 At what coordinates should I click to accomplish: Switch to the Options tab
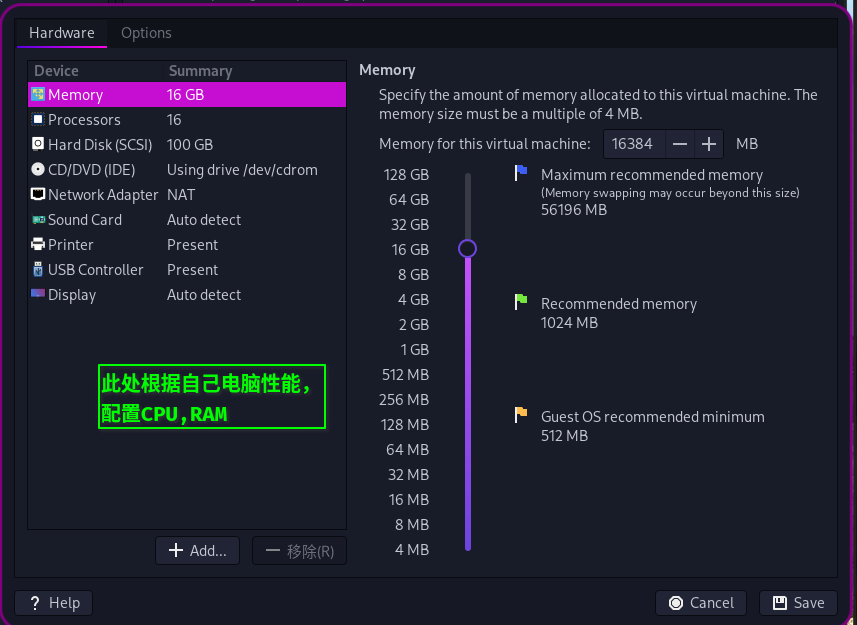coord(146,33)
